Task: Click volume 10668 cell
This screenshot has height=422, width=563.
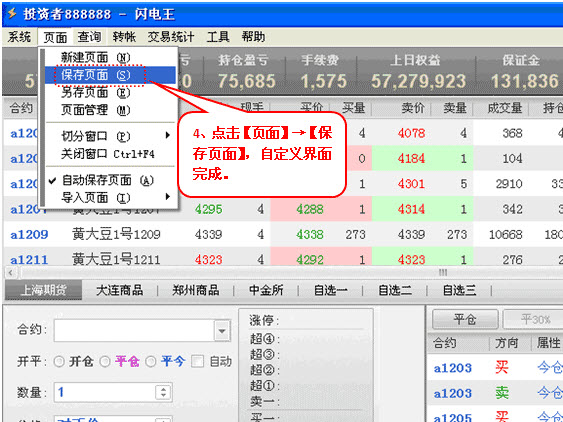Action: click(x=506, y=235)
